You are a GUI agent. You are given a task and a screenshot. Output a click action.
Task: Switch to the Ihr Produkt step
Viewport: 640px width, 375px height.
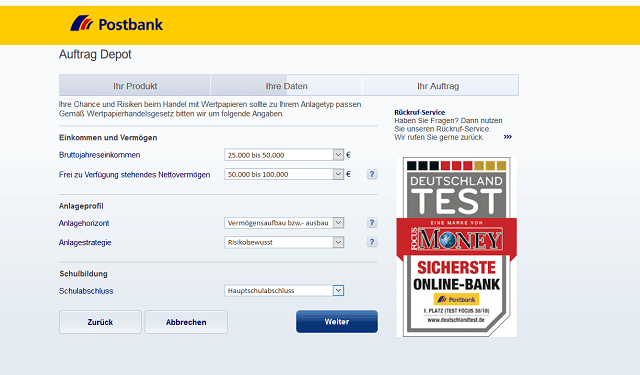coord(135,86)
